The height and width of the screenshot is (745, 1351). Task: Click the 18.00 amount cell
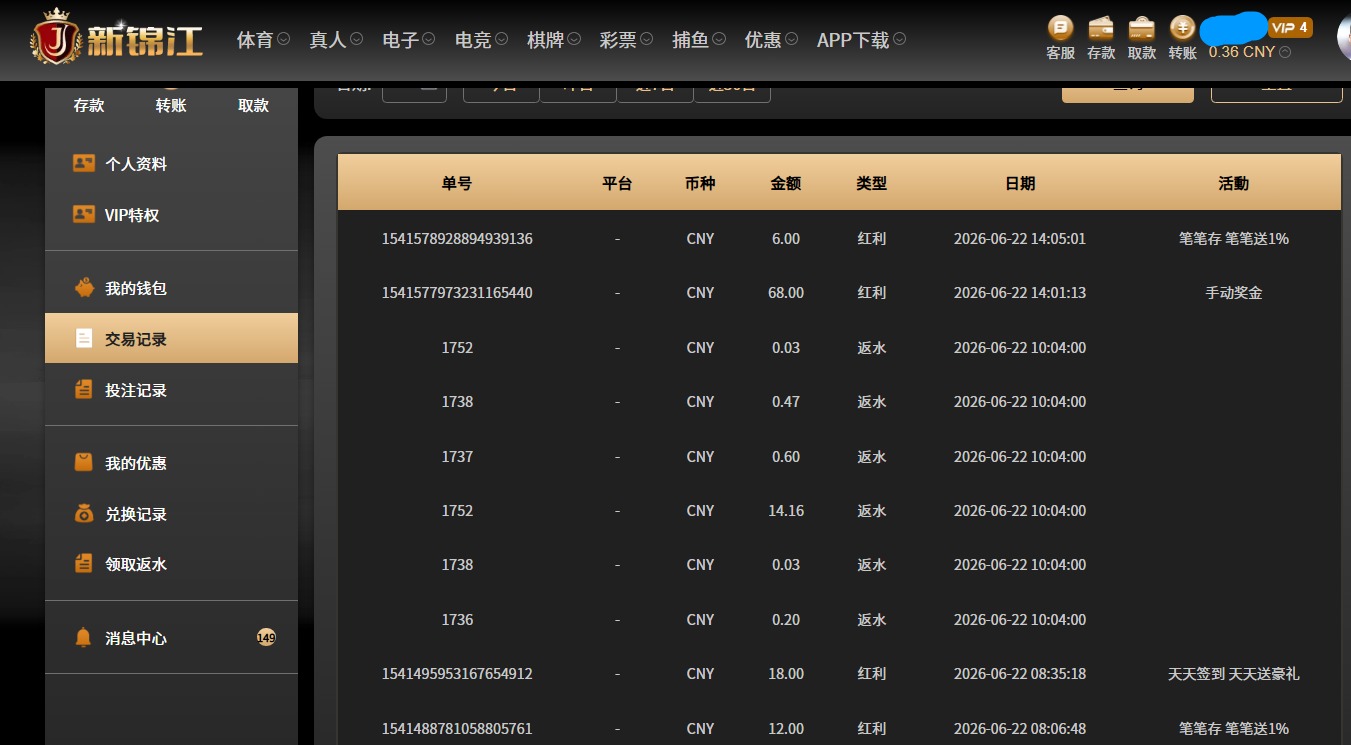click(786, 674)
